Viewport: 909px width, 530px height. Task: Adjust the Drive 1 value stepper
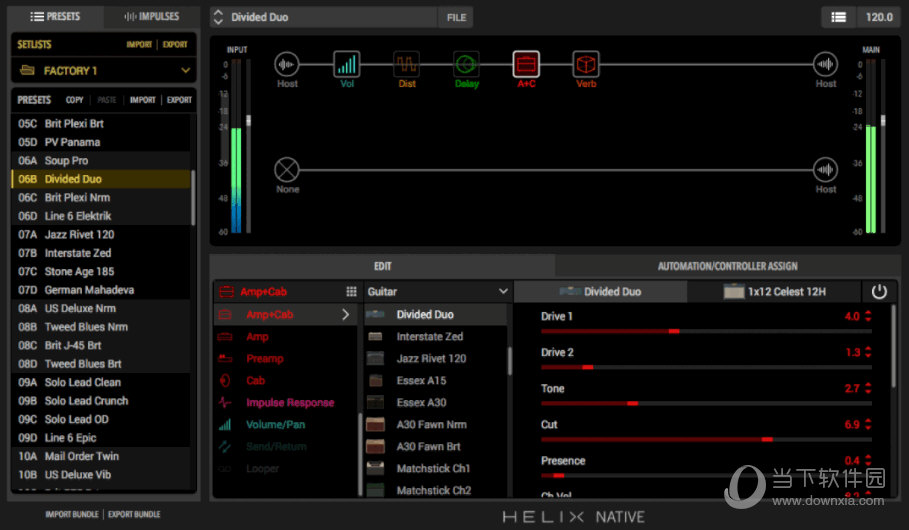867,317
